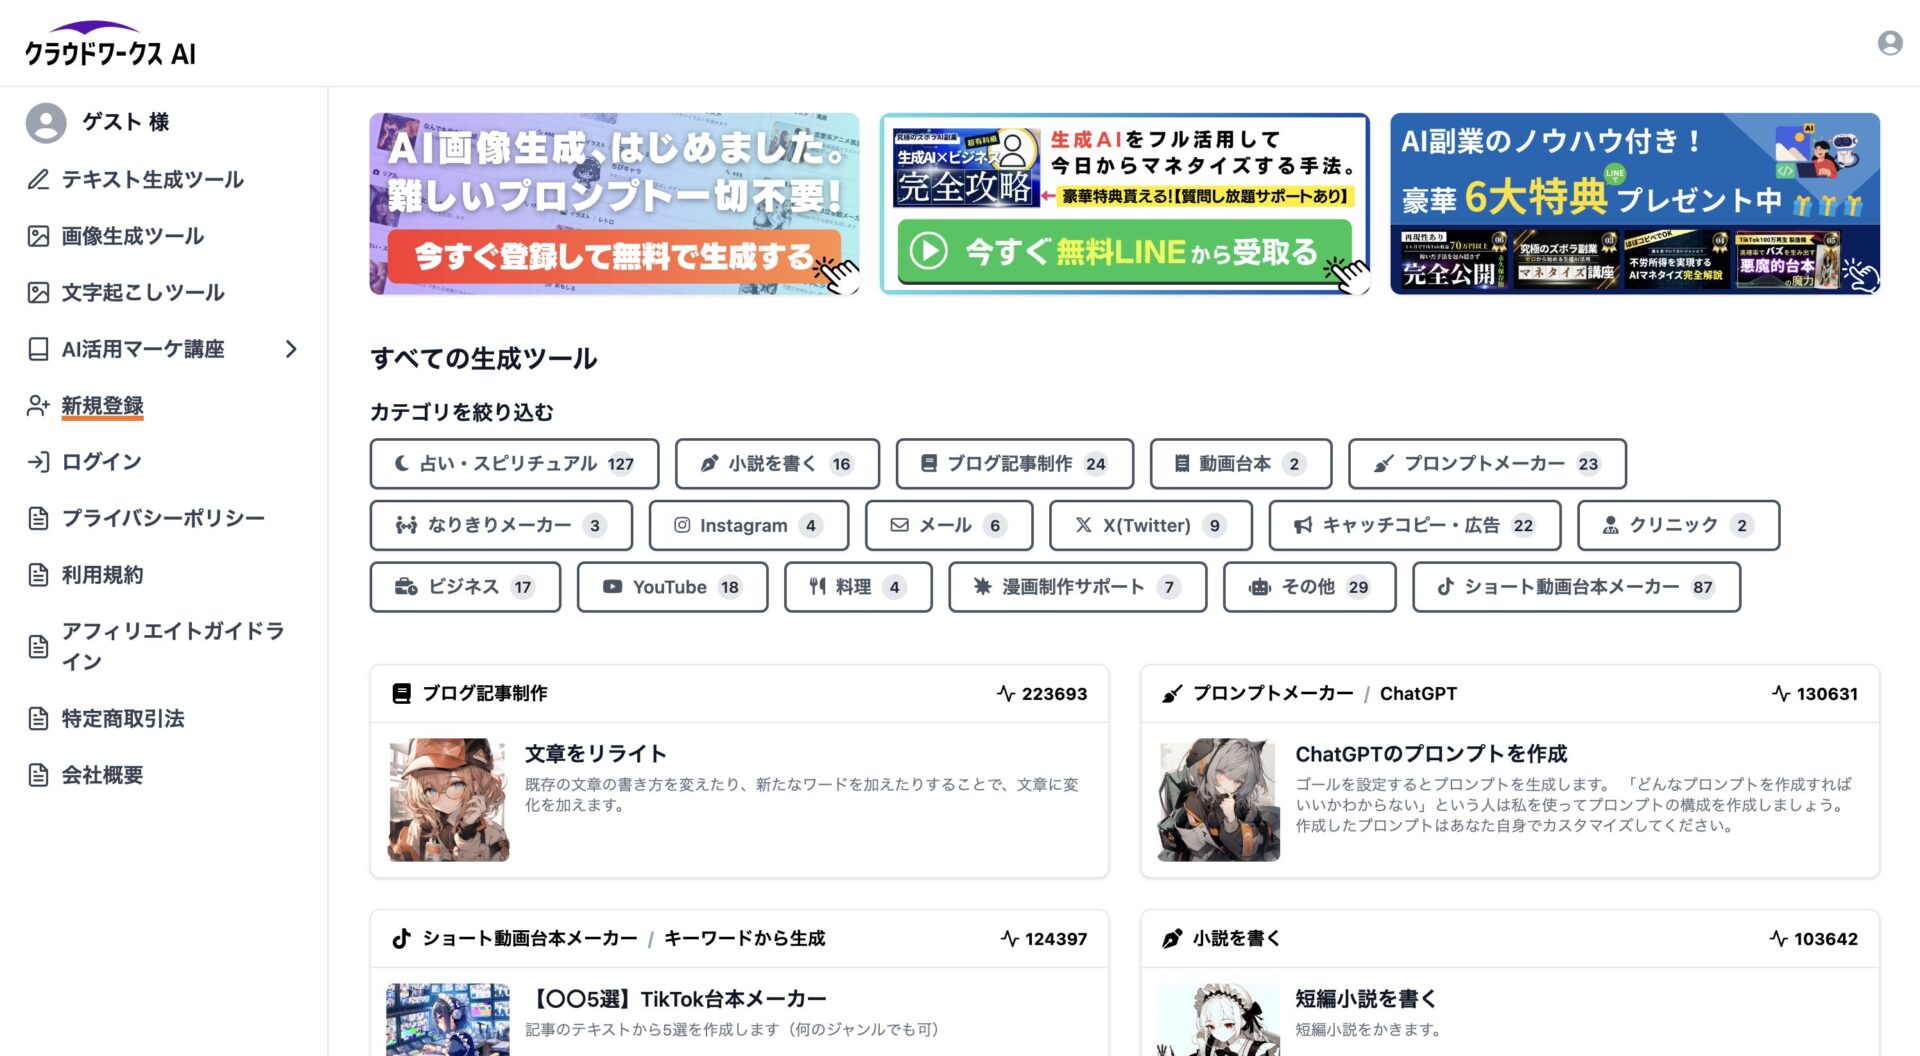Image resolution: width=1920 pixels, height=1056 pixels.
Task: Click ChatGPT label in プロンプトメーカー card header
Action: pyautogui.click(x=1418, y=694)
